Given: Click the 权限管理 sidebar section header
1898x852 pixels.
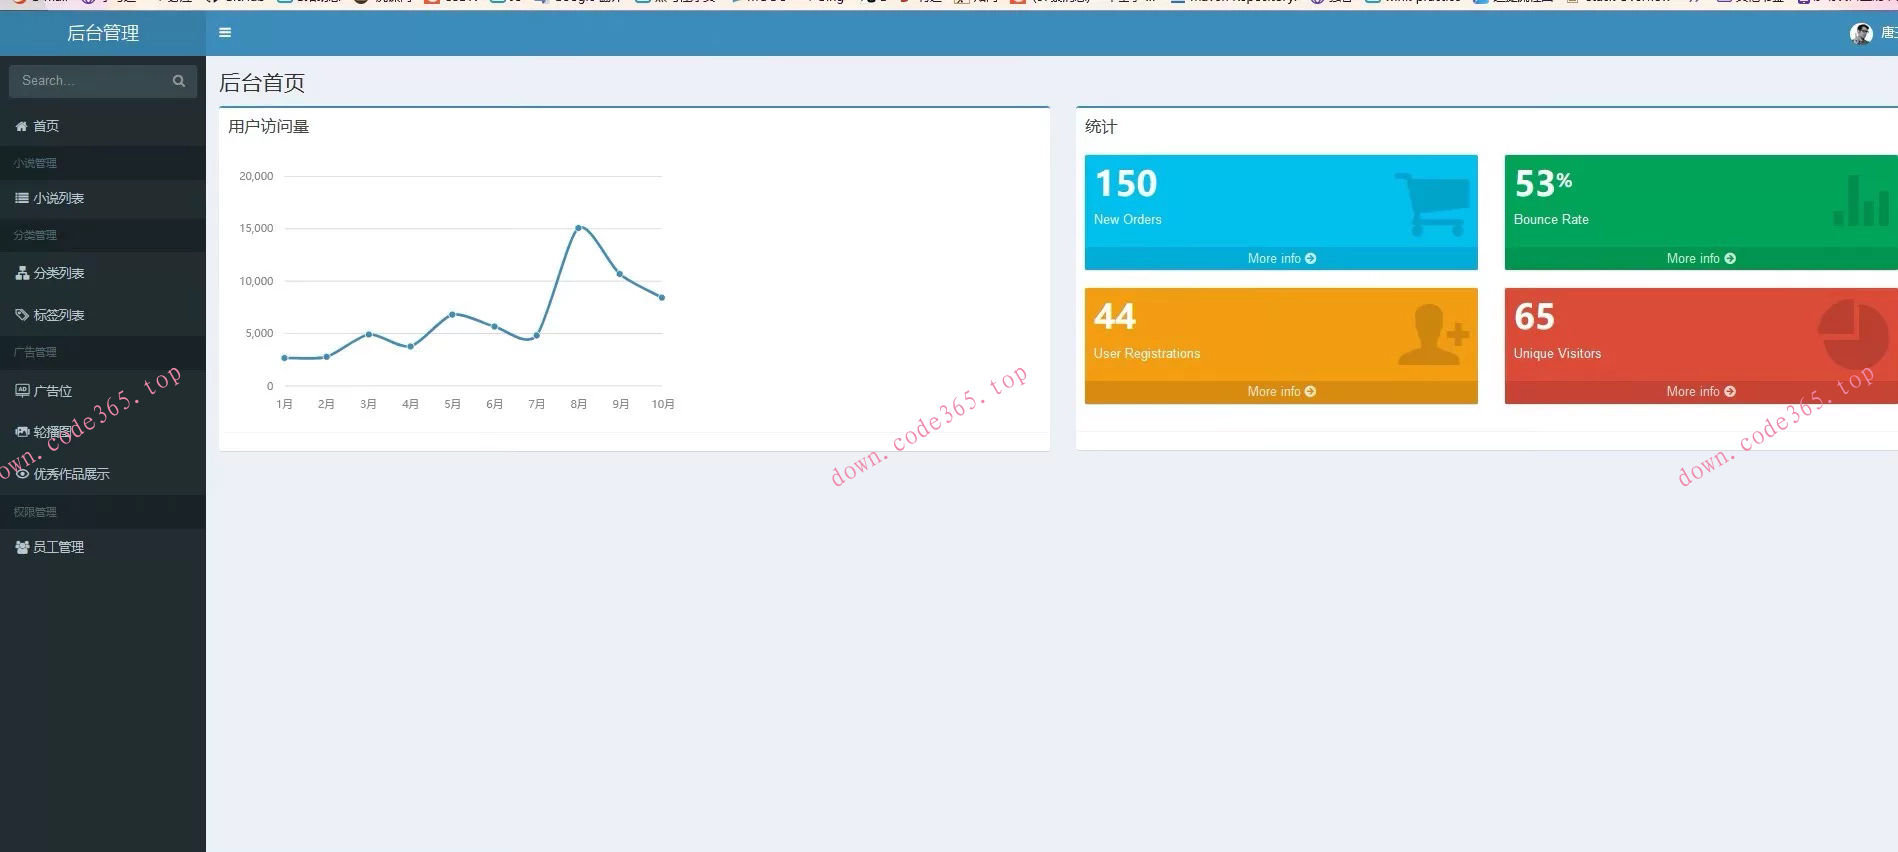Looking at the screenshot, I should [x=35, y=512].
